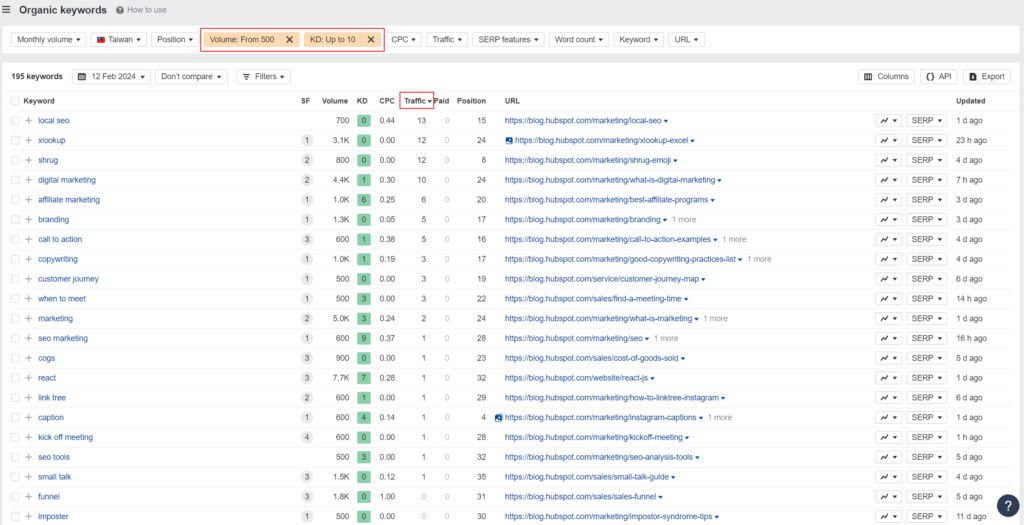Open the Keyword filter dropdown in filter bar
This screenshot has width=1024, height=525.
point(639,39)
